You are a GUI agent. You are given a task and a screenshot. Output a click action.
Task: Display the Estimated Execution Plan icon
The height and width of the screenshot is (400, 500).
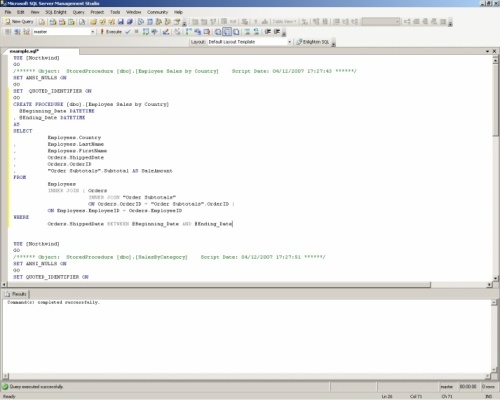point(146,32)
